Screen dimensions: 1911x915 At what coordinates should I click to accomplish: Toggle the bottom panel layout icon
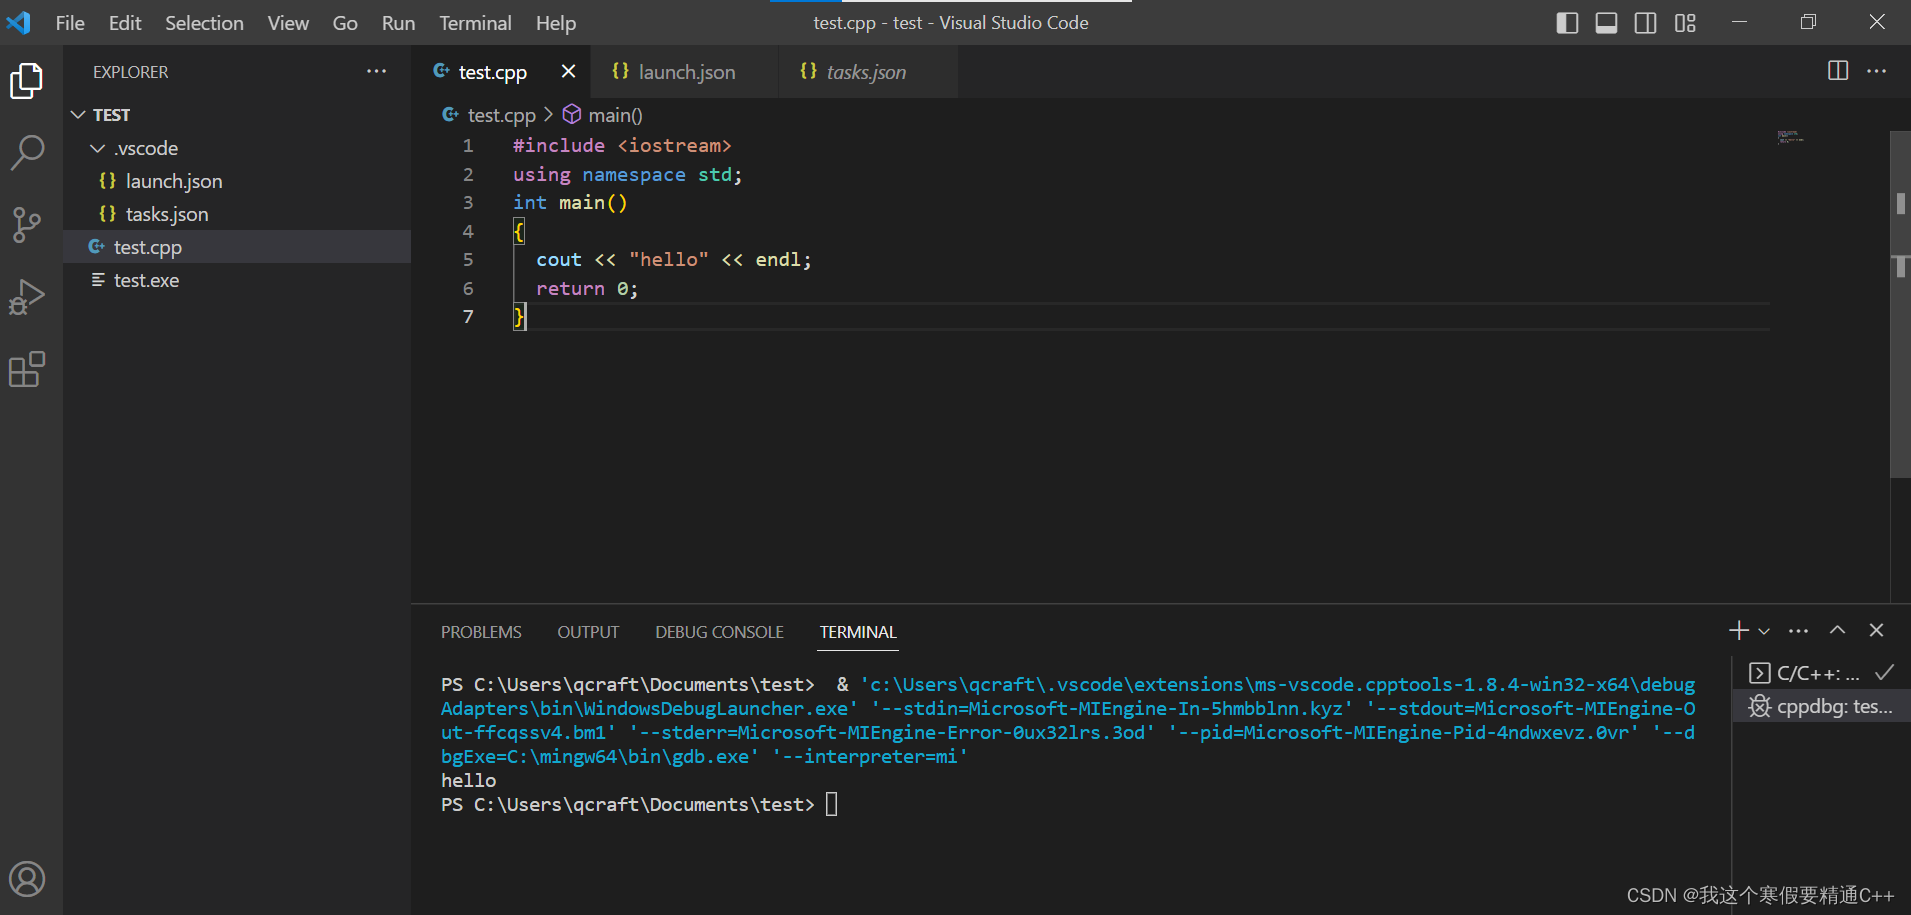click(x=1607, y=23)
